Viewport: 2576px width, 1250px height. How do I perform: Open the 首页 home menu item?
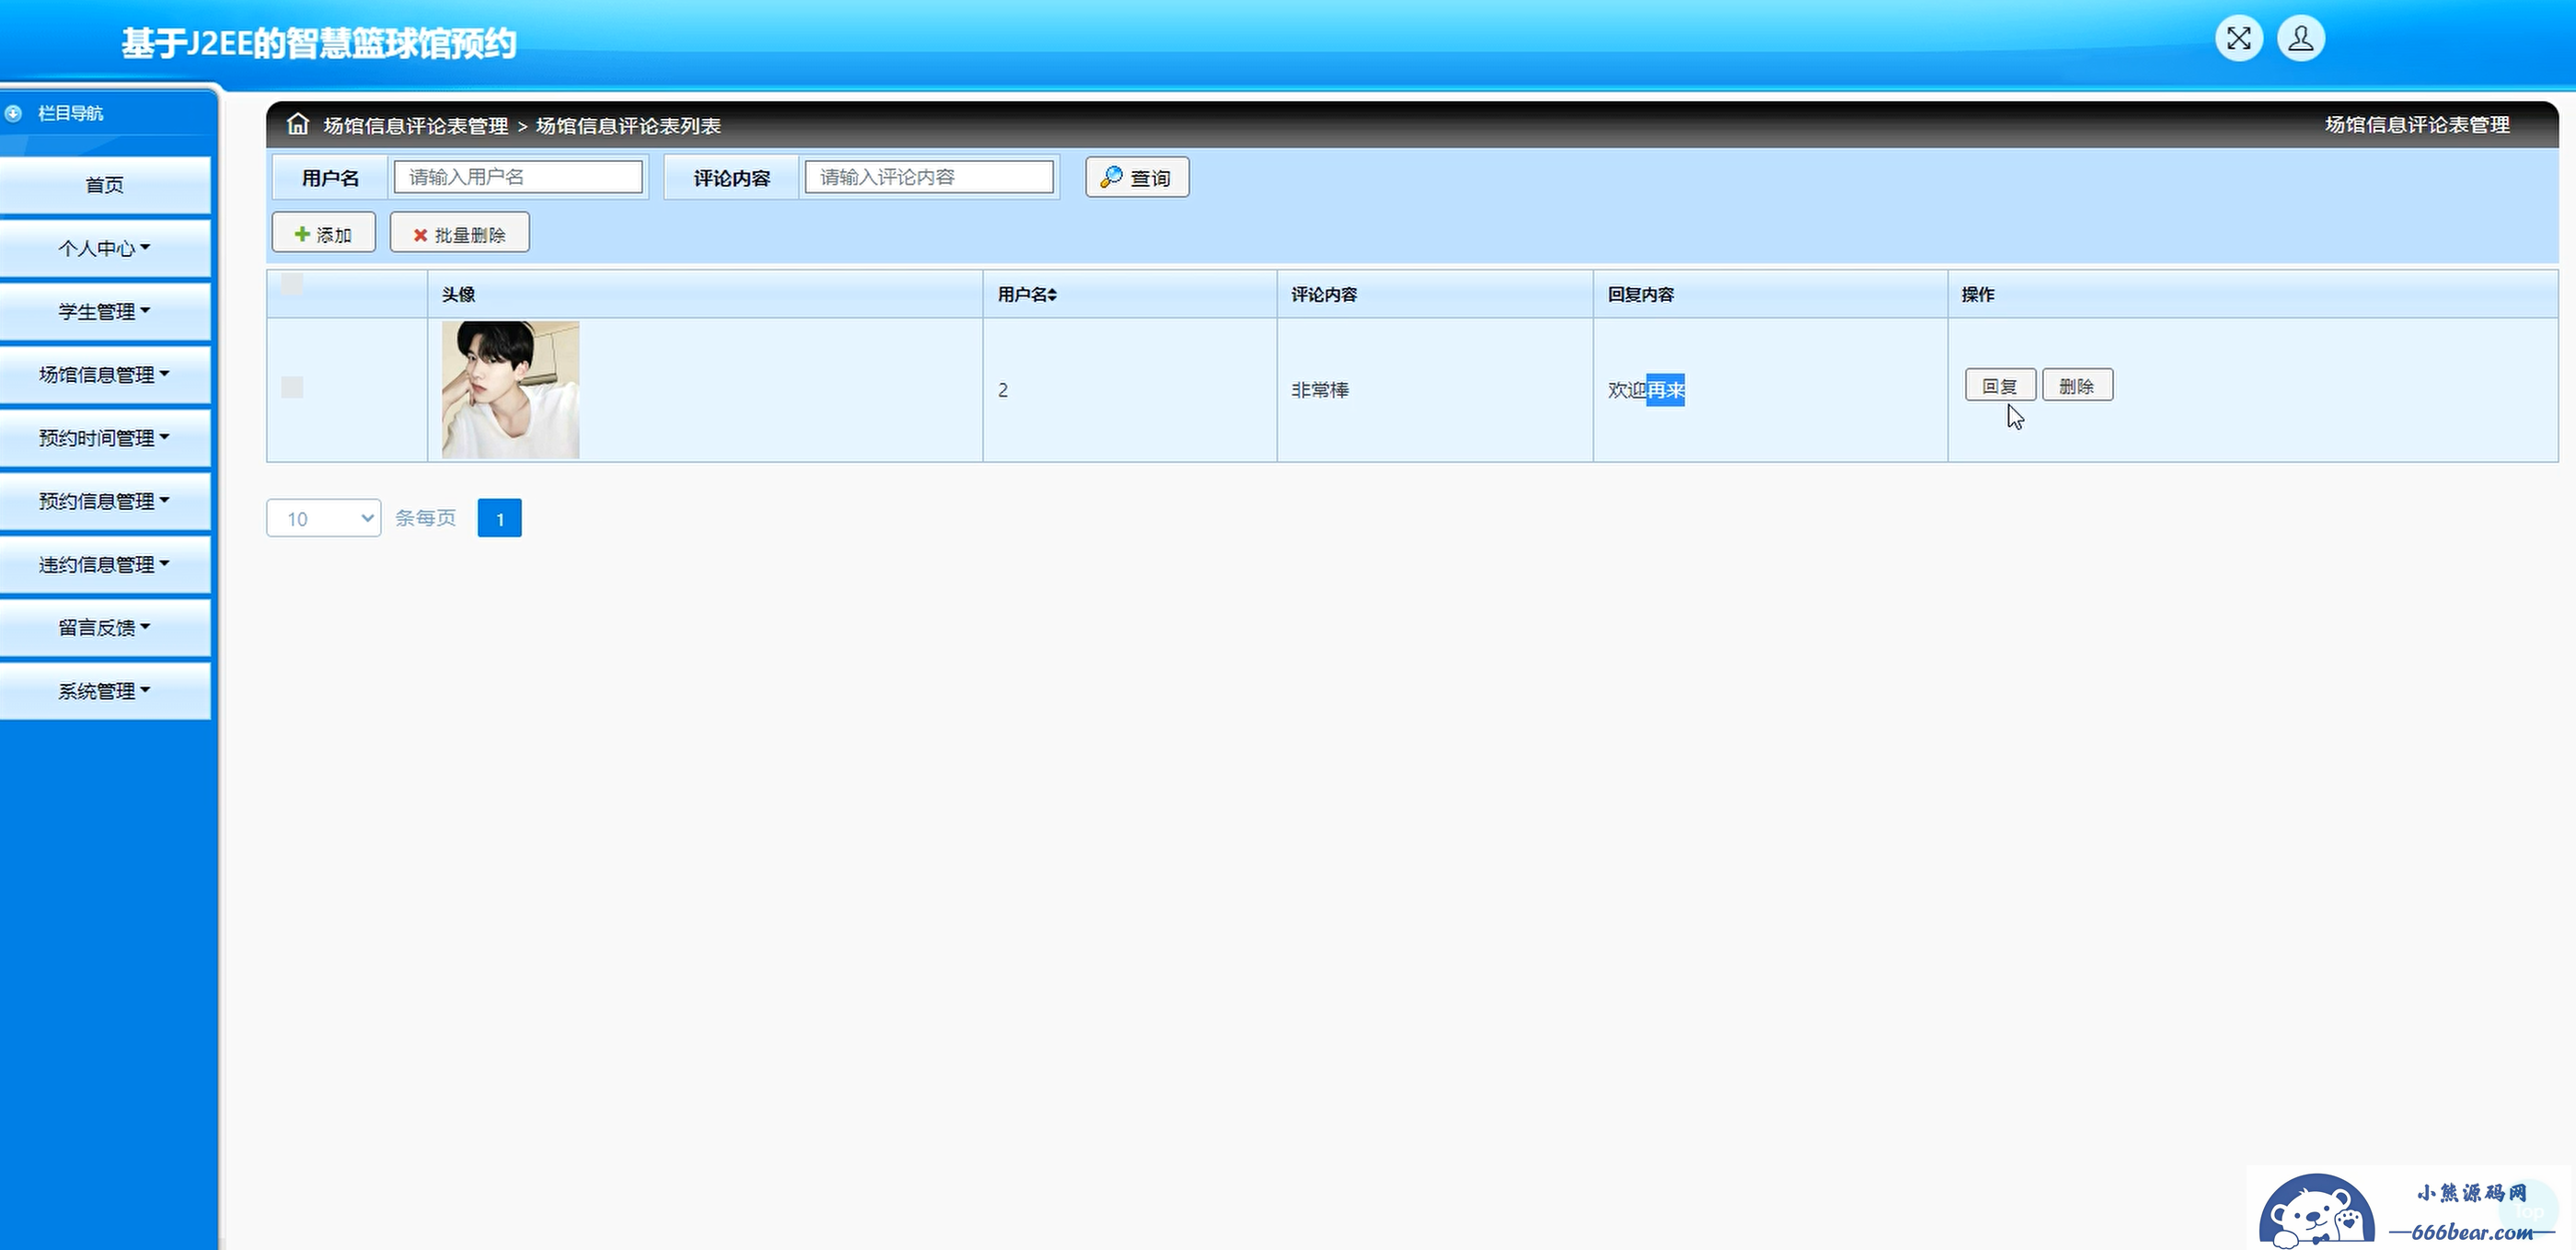click(x=105, y=185)
